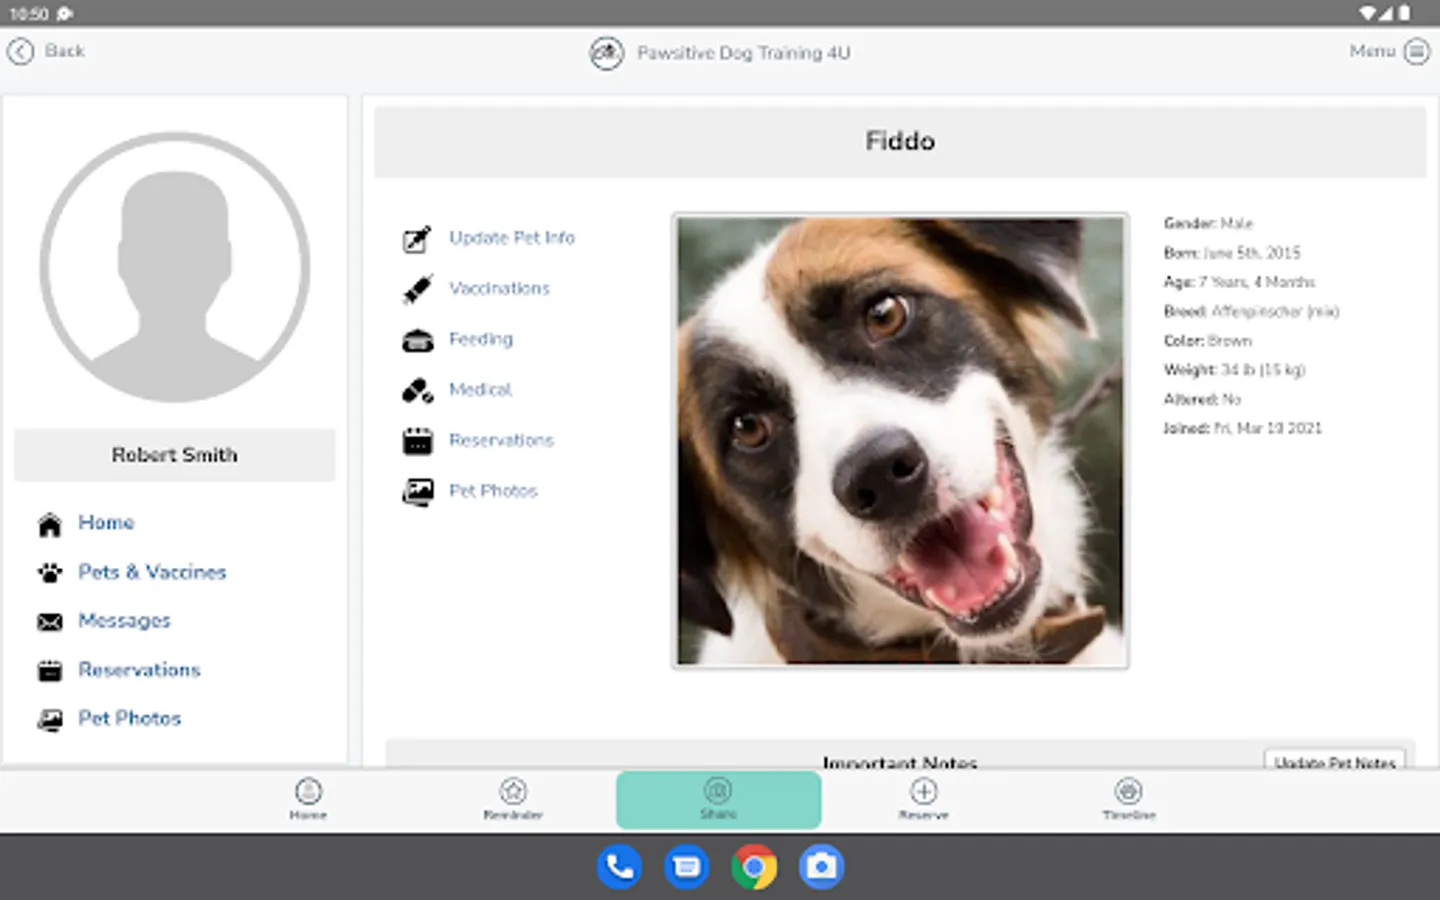The image size is (1440, 900).
Task: Select the Feeding bowl icon
Action: coord(417,341)
